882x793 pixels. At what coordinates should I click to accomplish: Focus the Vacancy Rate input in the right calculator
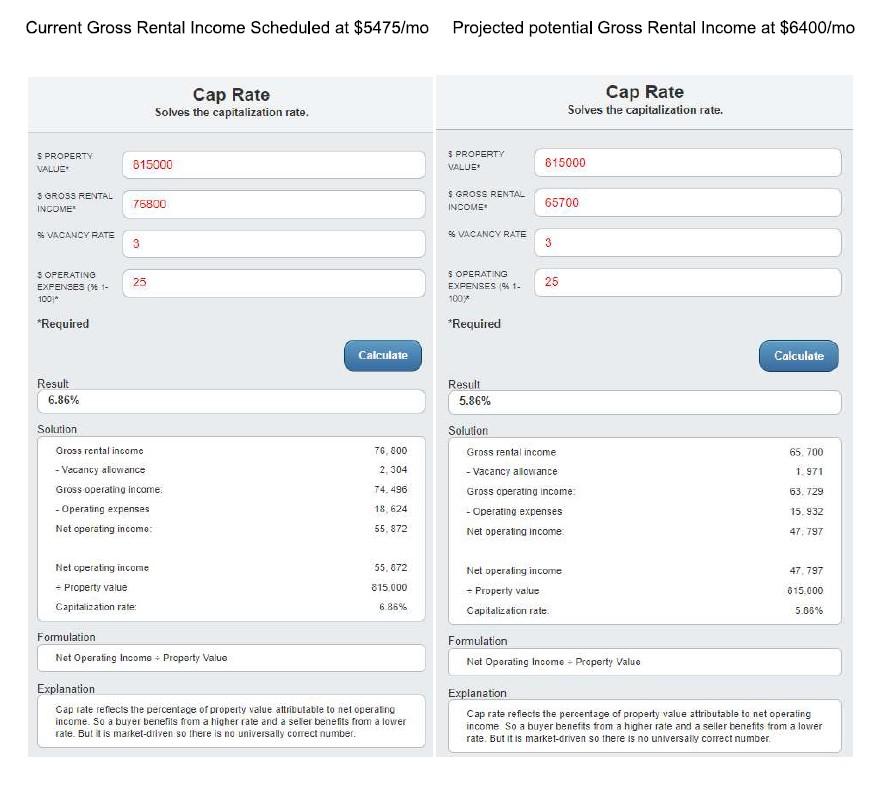[x=688, y=242]
